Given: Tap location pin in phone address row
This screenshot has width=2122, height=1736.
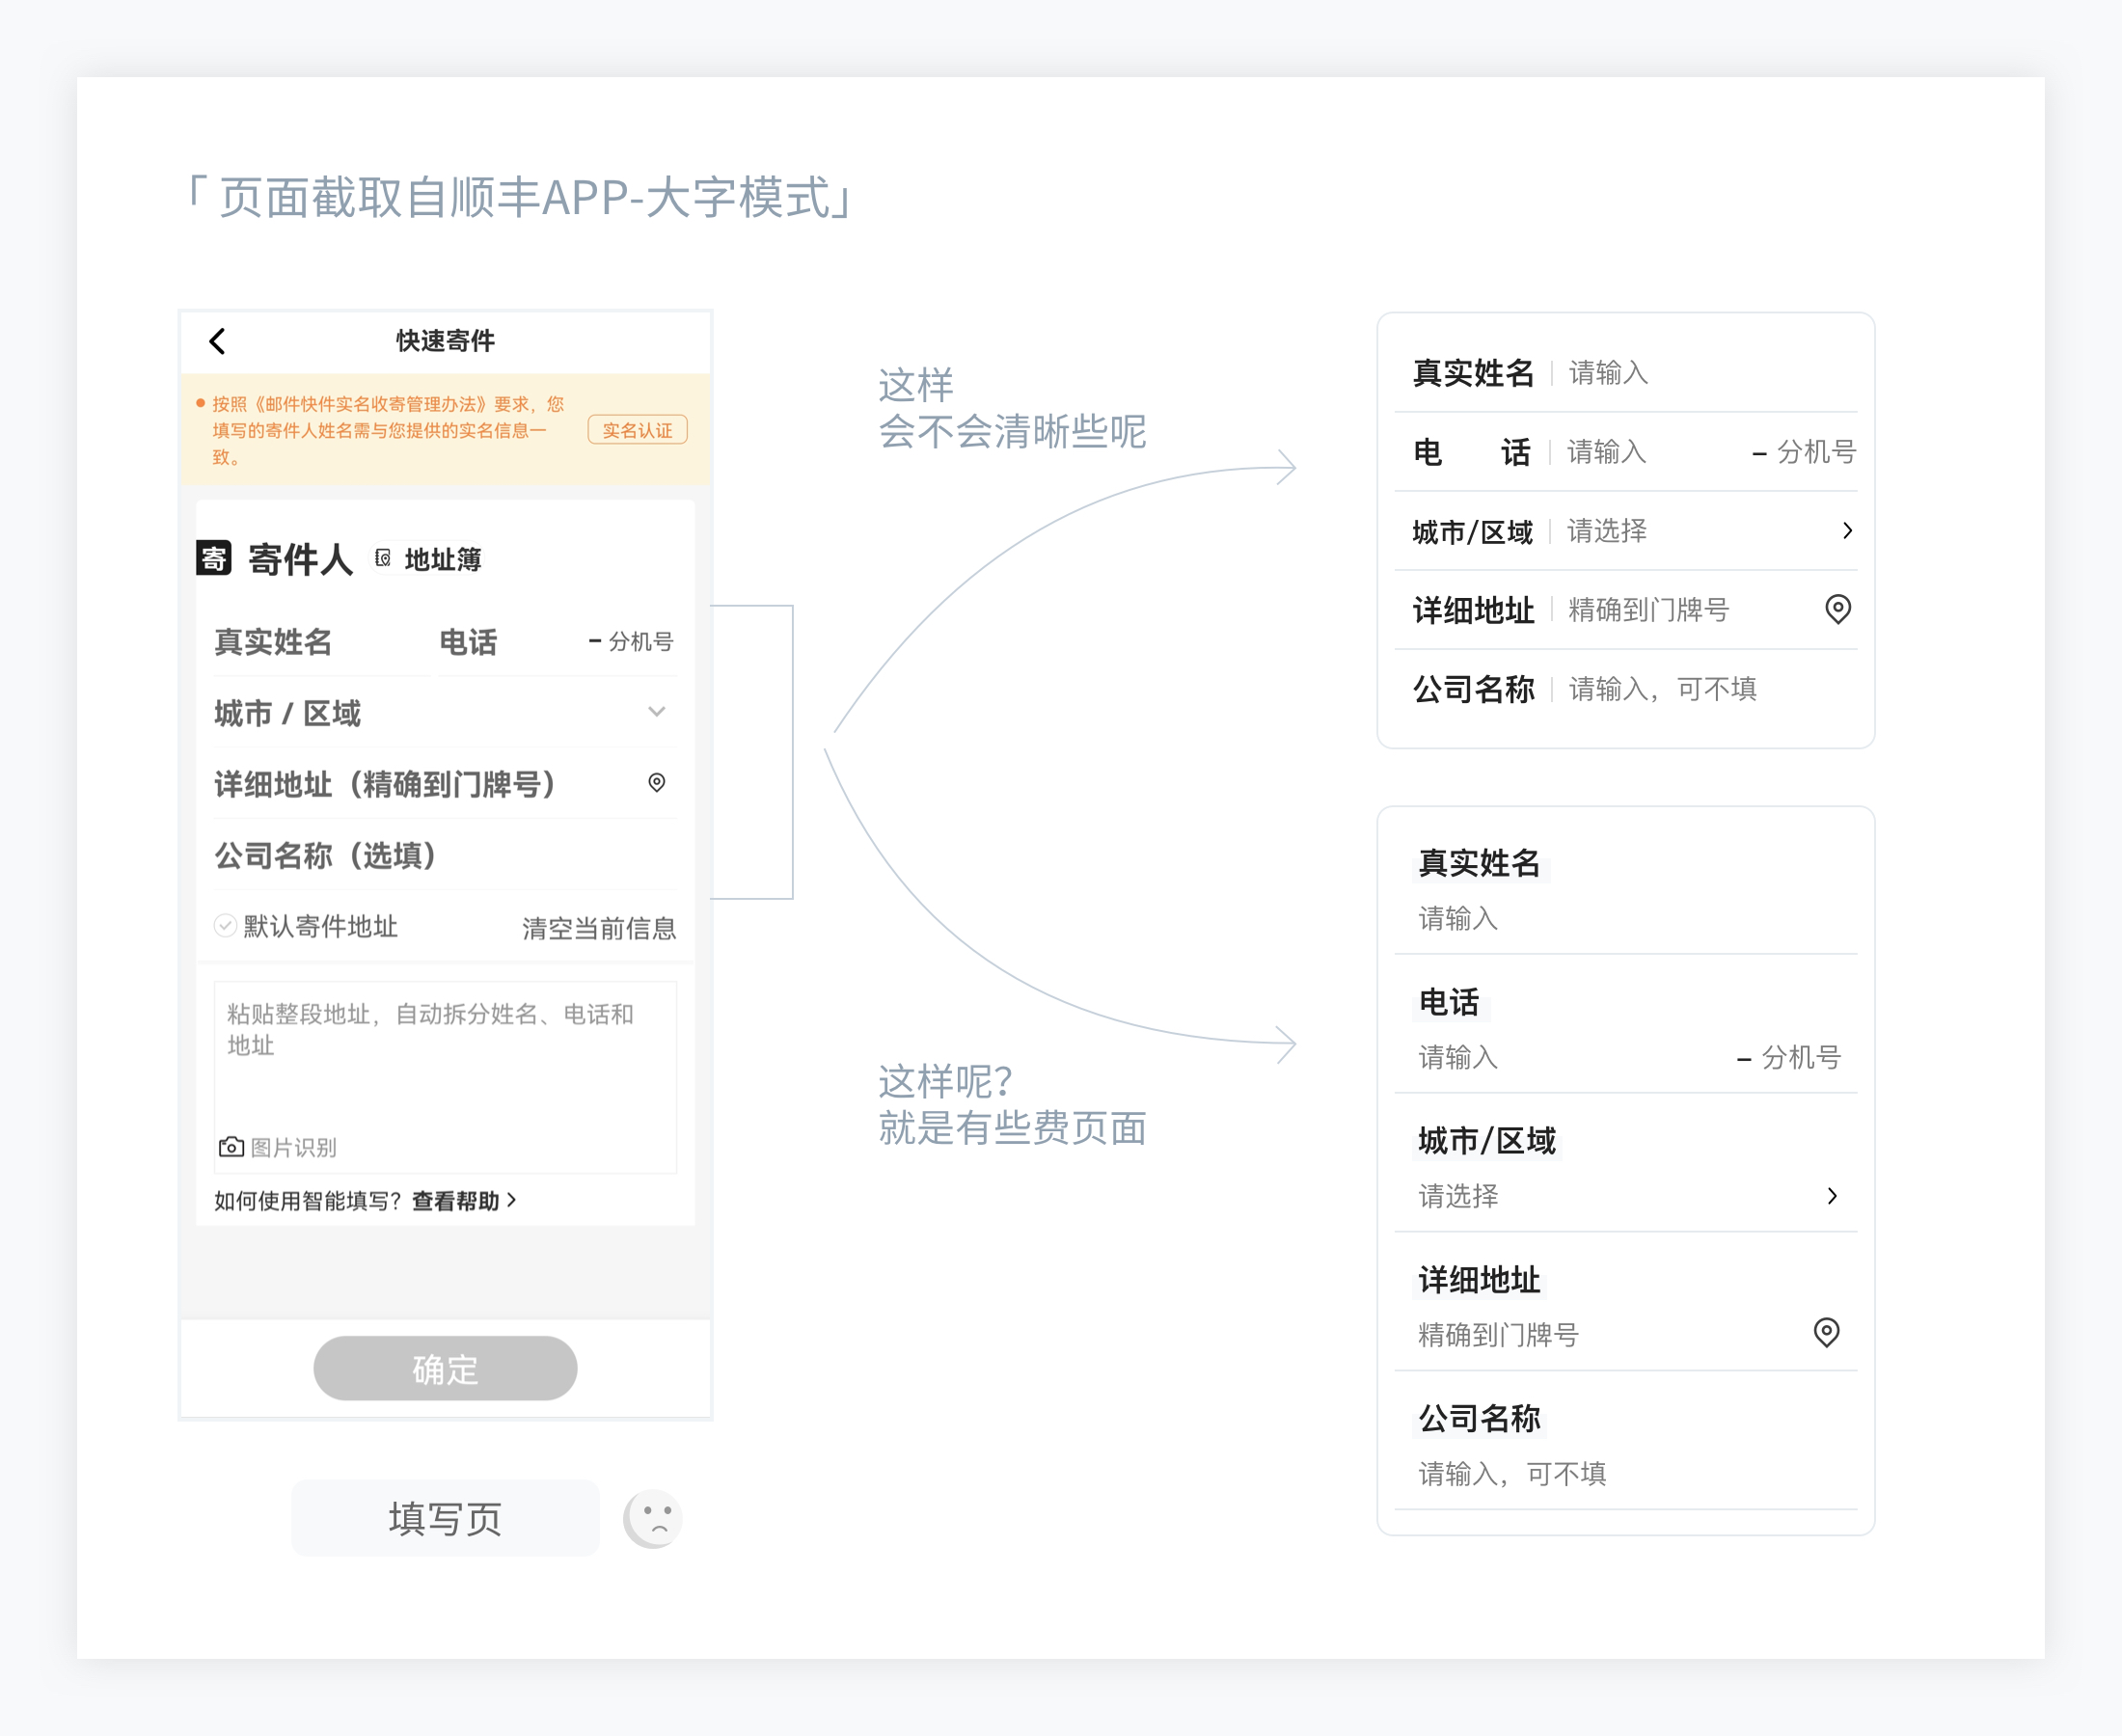Looking at the screenshot, I should pyautogui.click(x=657, y=782).
